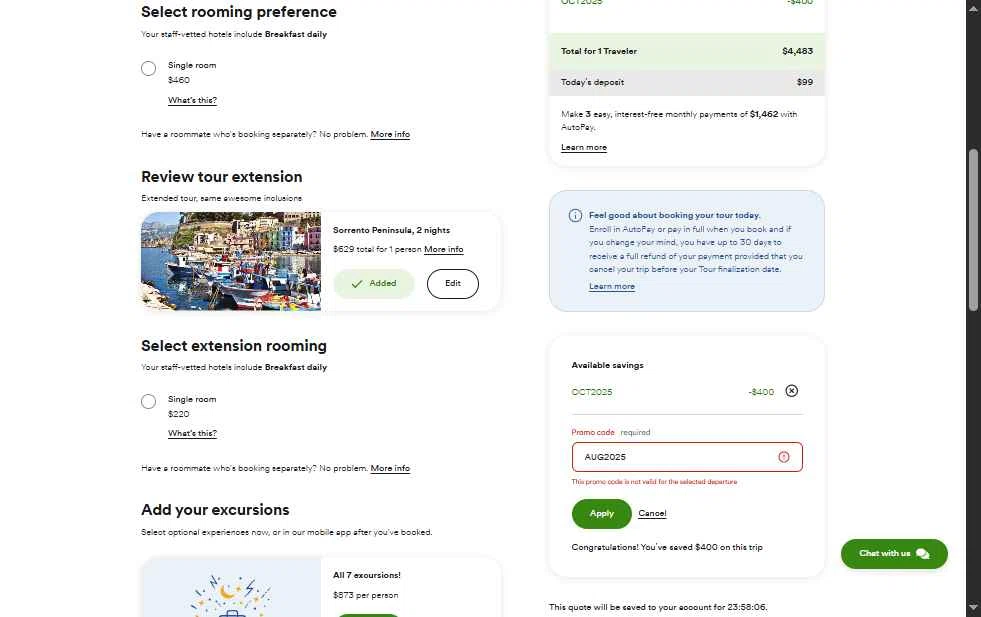981x617 pixels.
Task: Click the Congratulations saved $400 message
Action: click(667, 547)
